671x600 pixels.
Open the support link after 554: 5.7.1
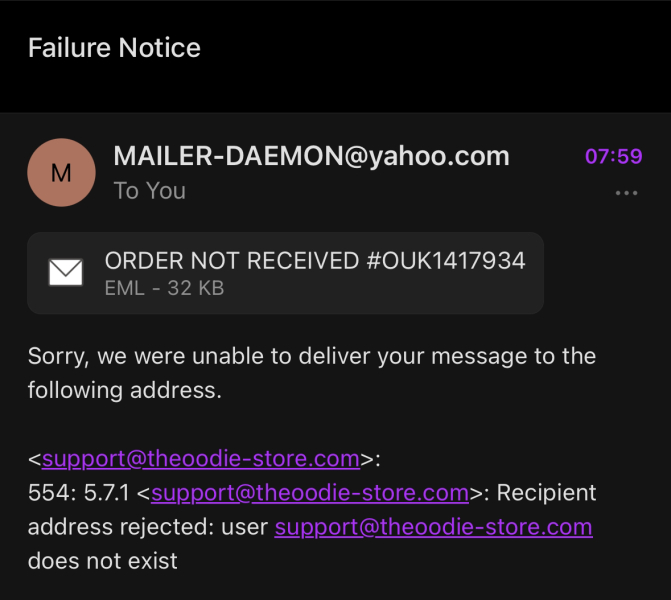[x=310, y=492]
